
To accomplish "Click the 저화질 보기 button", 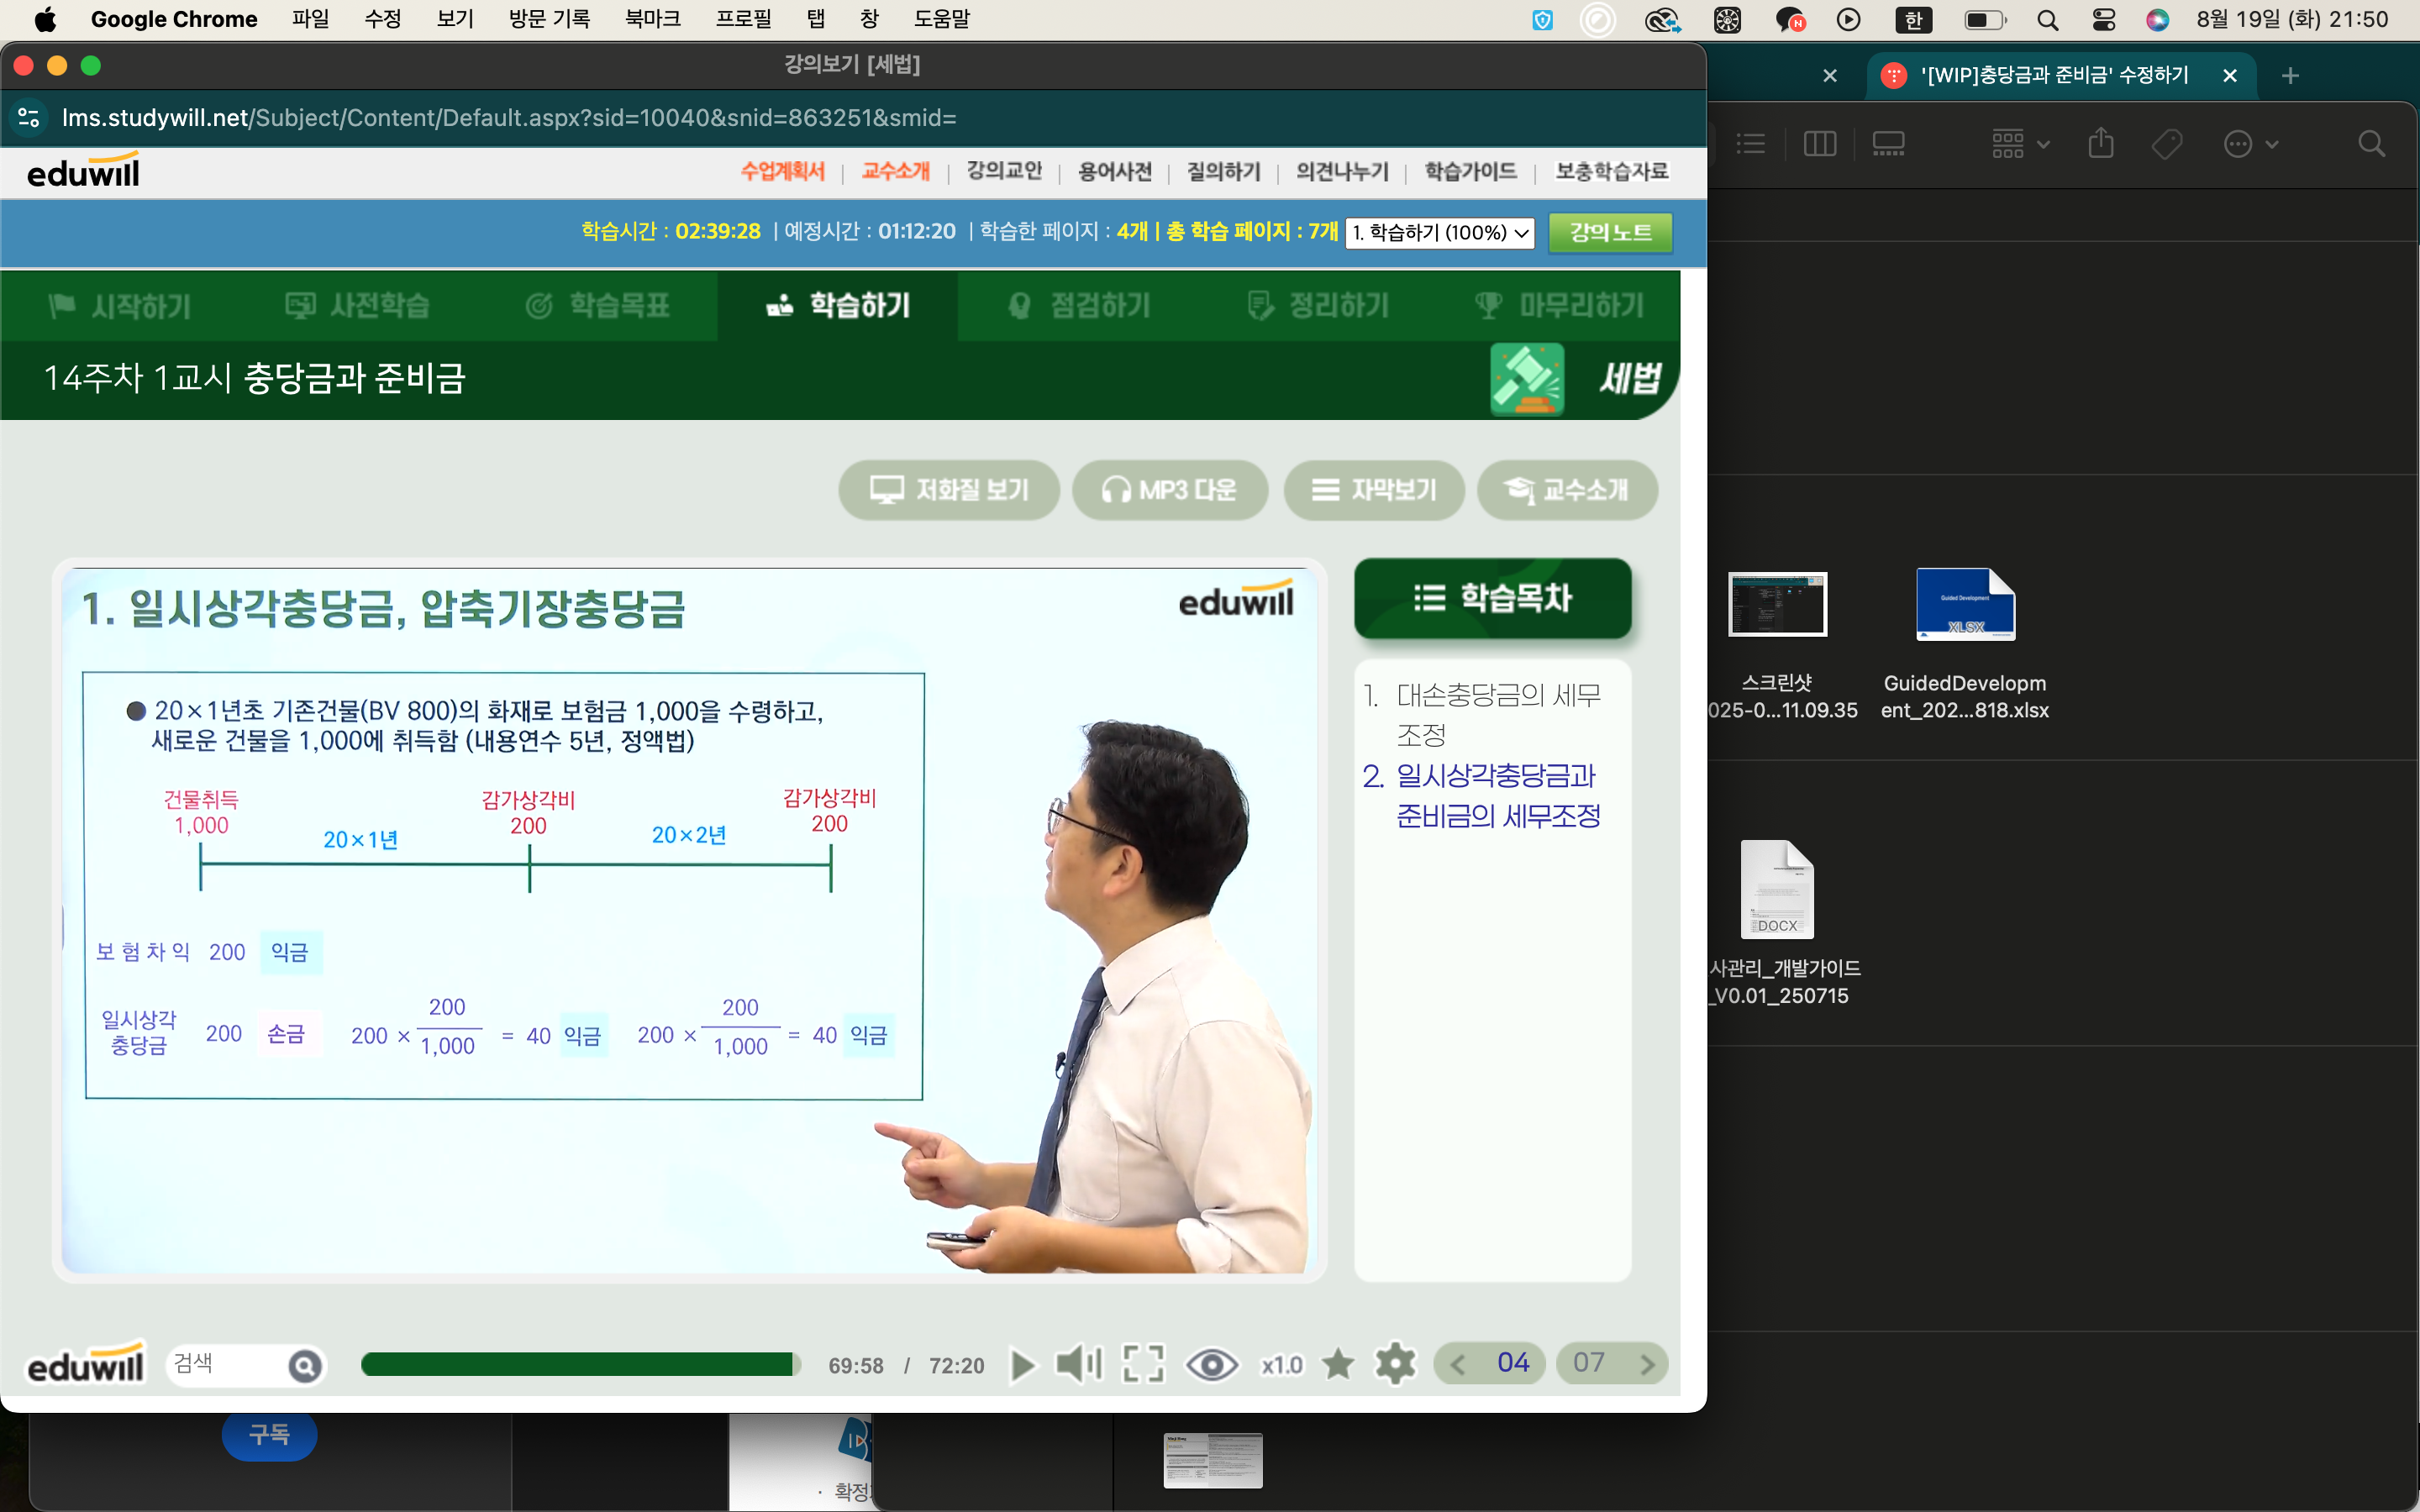I will [949, 490].
